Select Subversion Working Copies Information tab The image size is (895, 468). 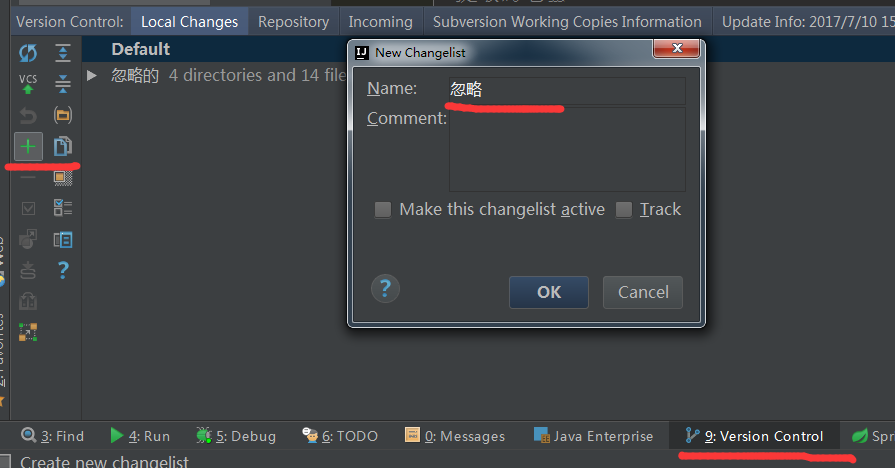[567, 22]
